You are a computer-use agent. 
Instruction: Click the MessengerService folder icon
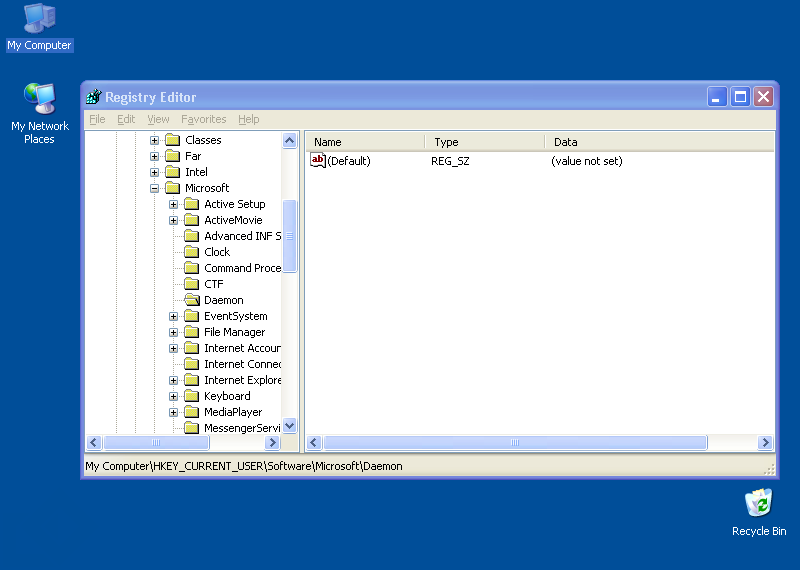tap(192, 428)
